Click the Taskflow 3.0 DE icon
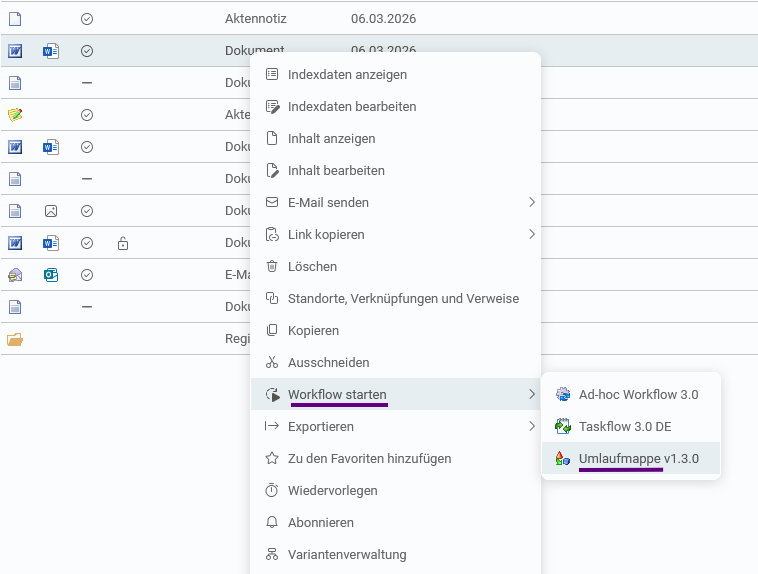The height and width of the screenshot is (574, 758). (x=563, y=426)
